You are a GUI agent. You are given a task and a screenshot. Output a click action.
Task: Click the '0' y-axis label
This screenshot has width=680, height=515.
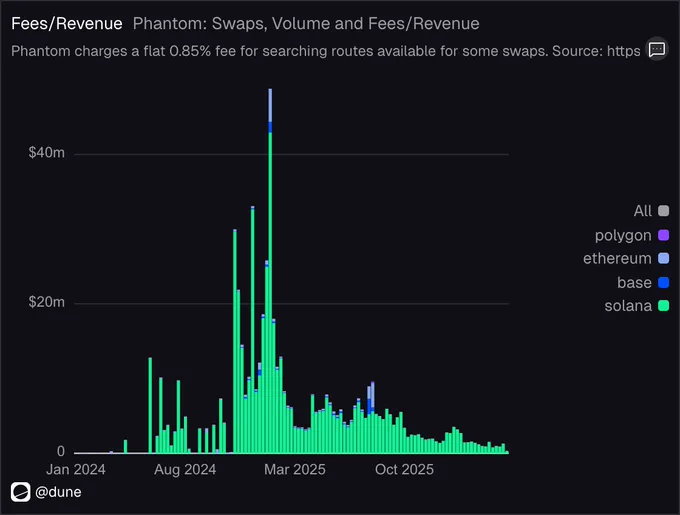tap(61, 451)
